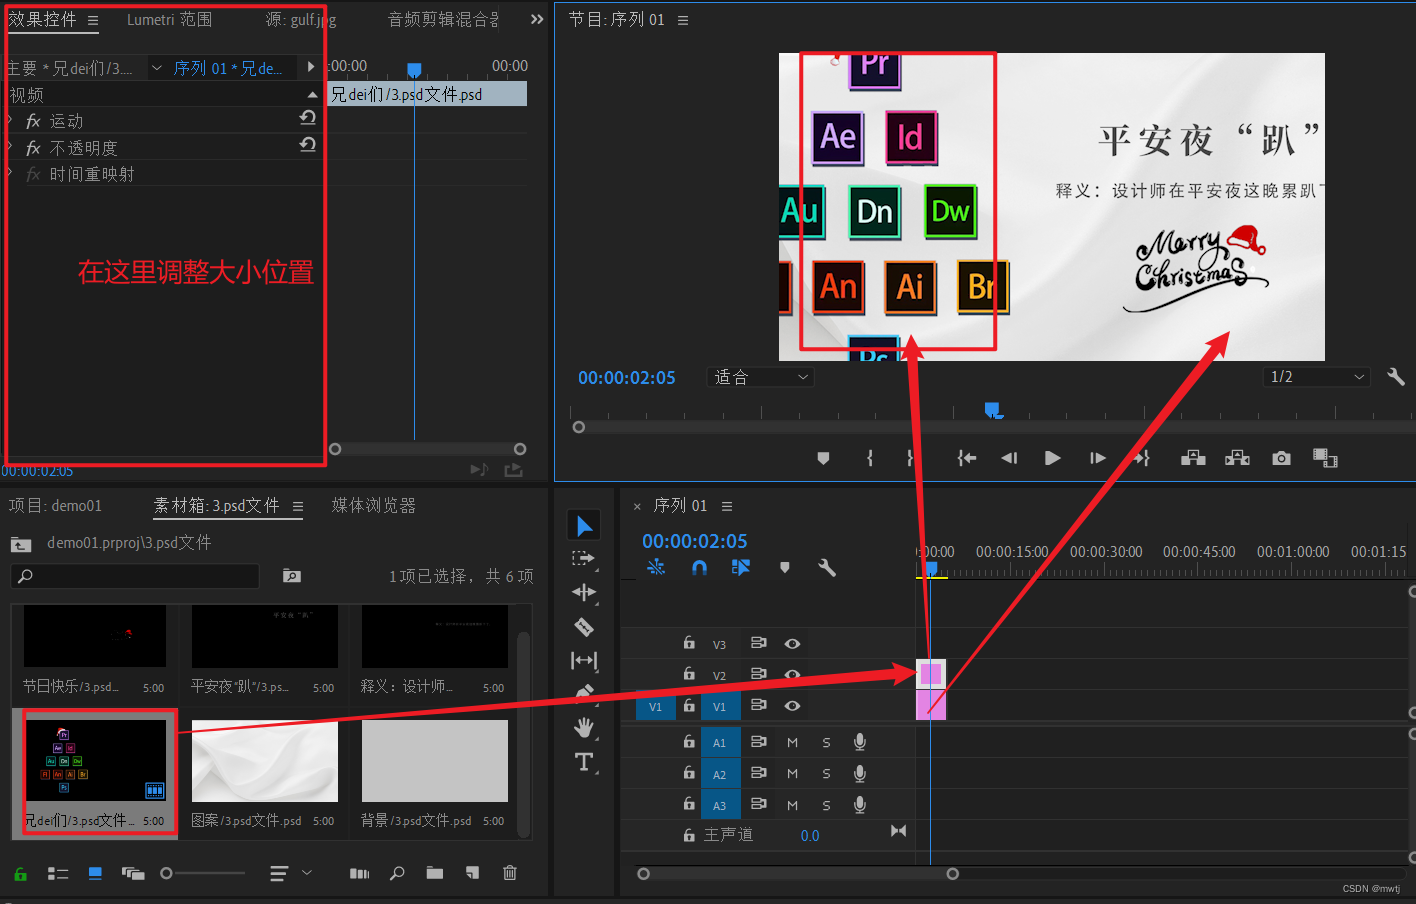Open the sort icons dropdown in project panel
The width and height of the screenshot is (1416, 904).
pyautogui.click(x=290, y=873)
